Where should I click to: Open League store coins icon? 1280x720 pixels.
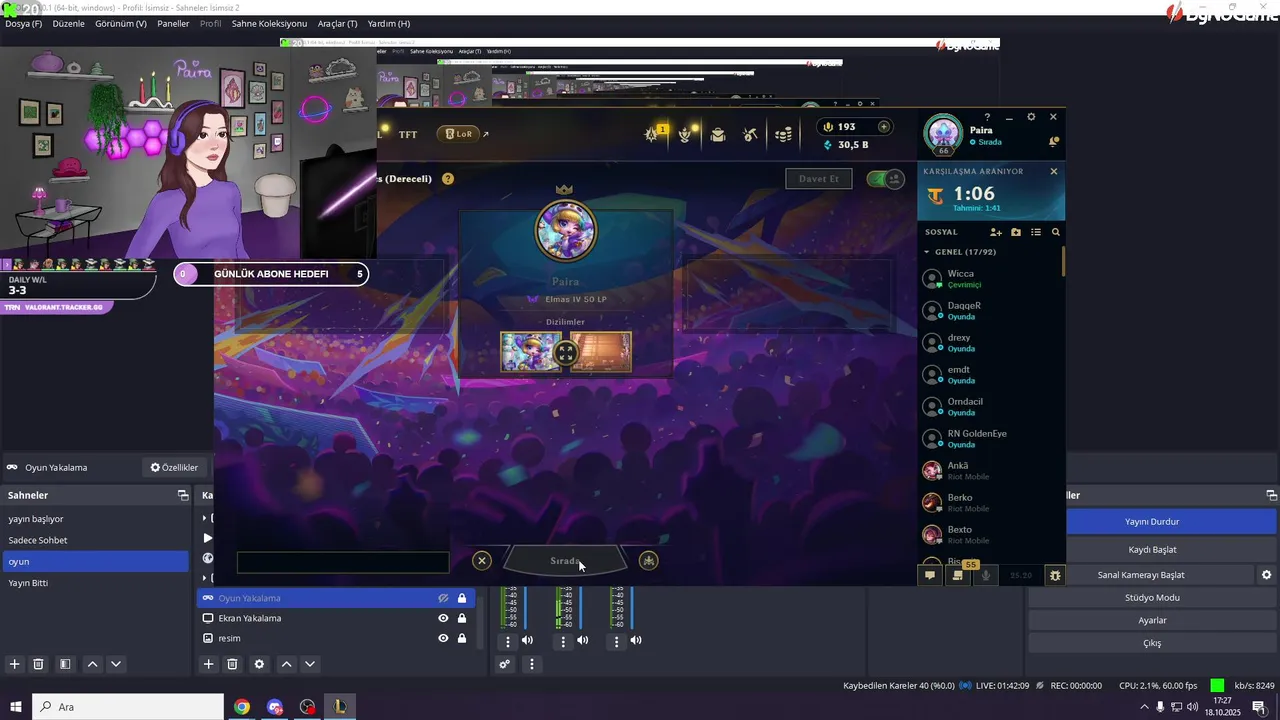785,135
